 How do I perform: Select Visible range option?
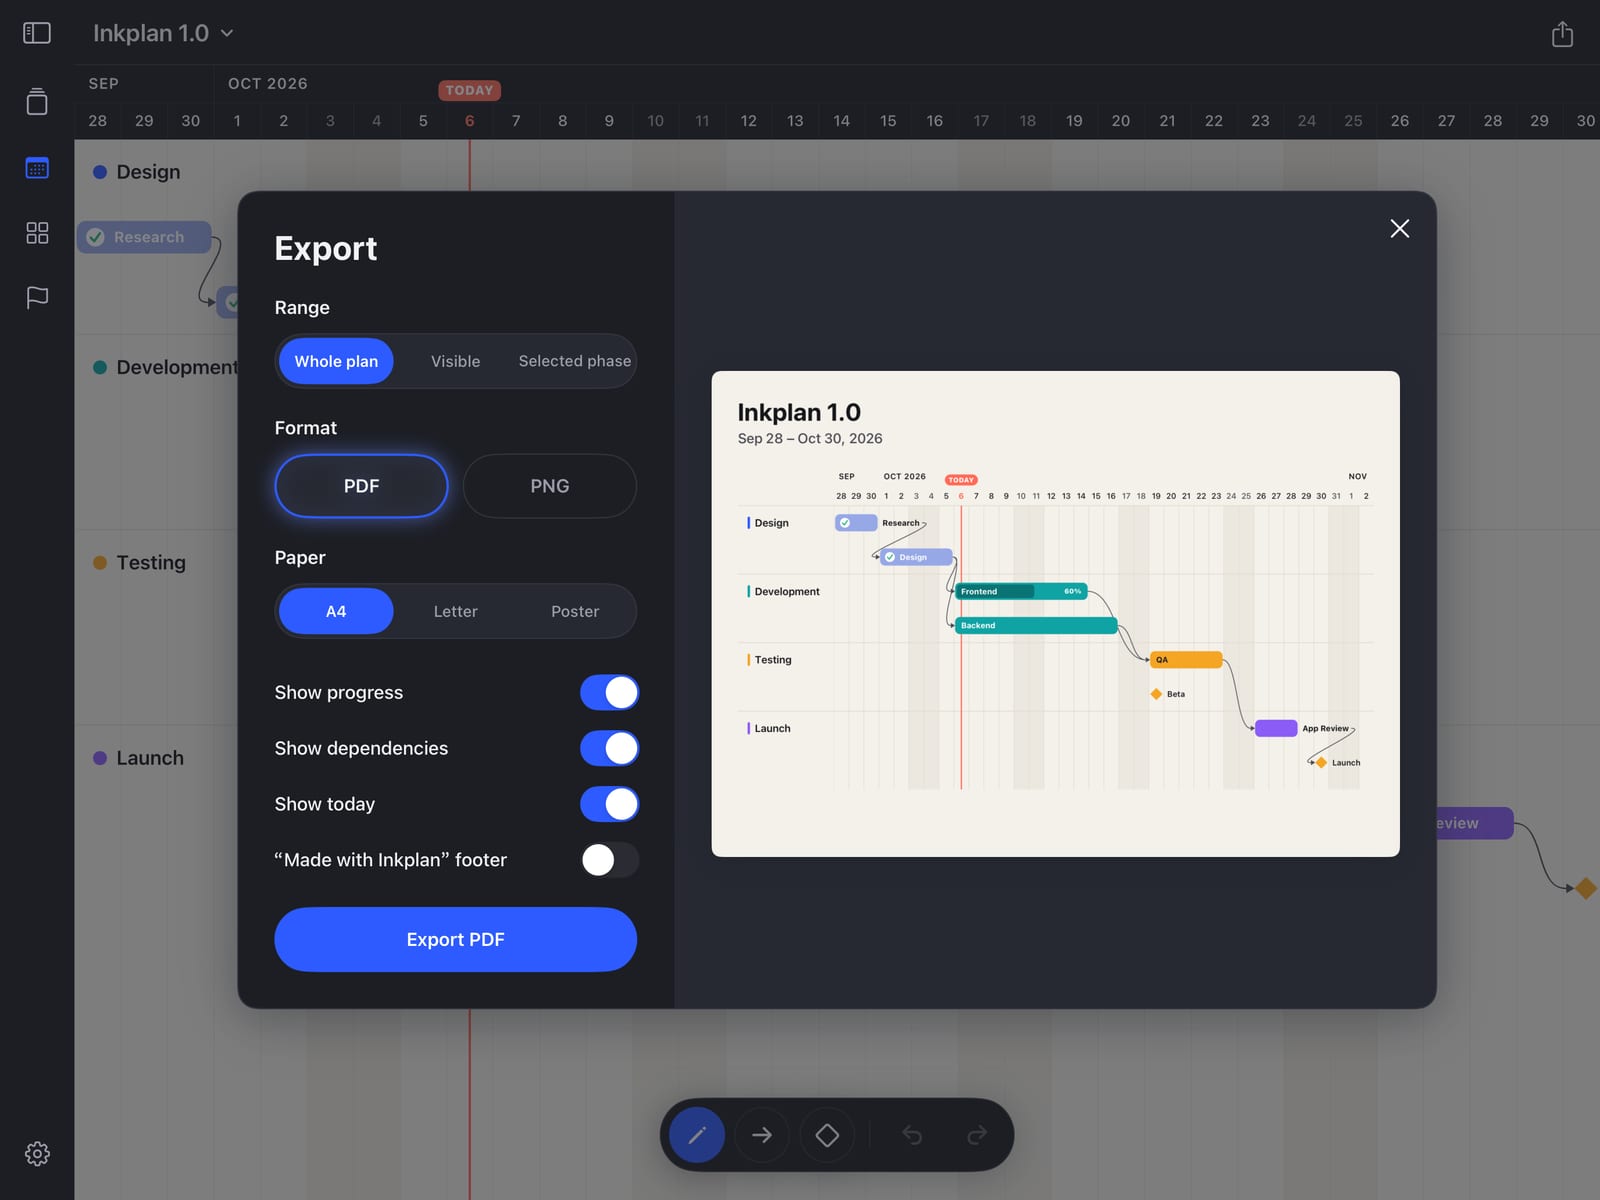[456, 361]
